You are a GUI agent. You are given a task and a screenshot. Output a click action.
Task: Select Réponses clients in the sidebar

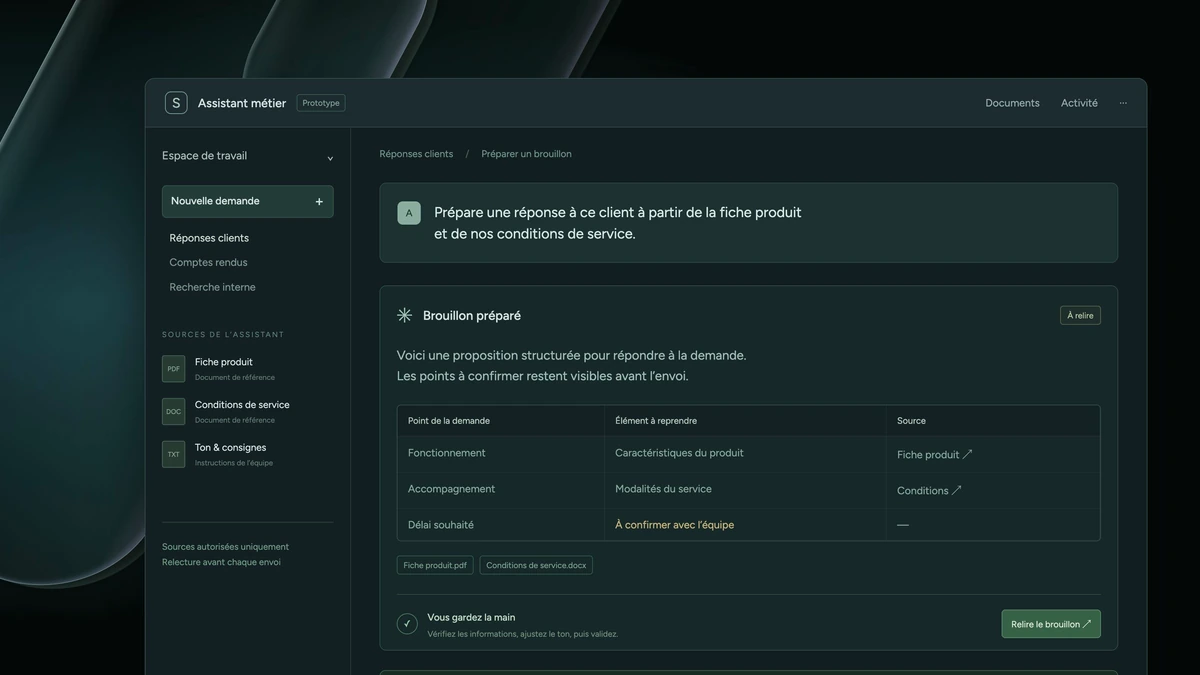pos(209,238)
